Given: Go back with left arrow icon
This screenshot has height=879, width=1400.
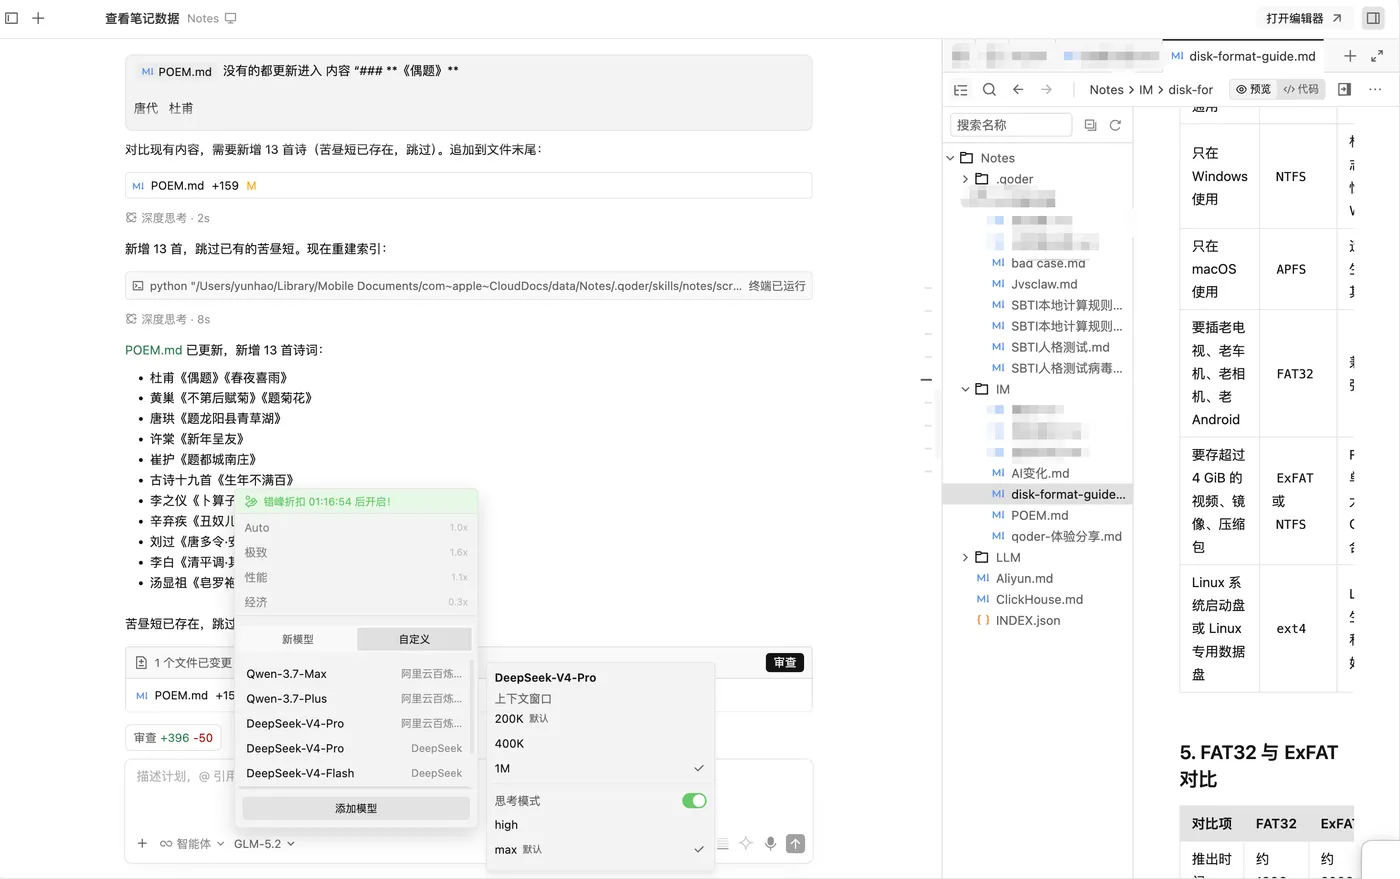Looking at the screenshot, I should click(x=1018, y=89).
